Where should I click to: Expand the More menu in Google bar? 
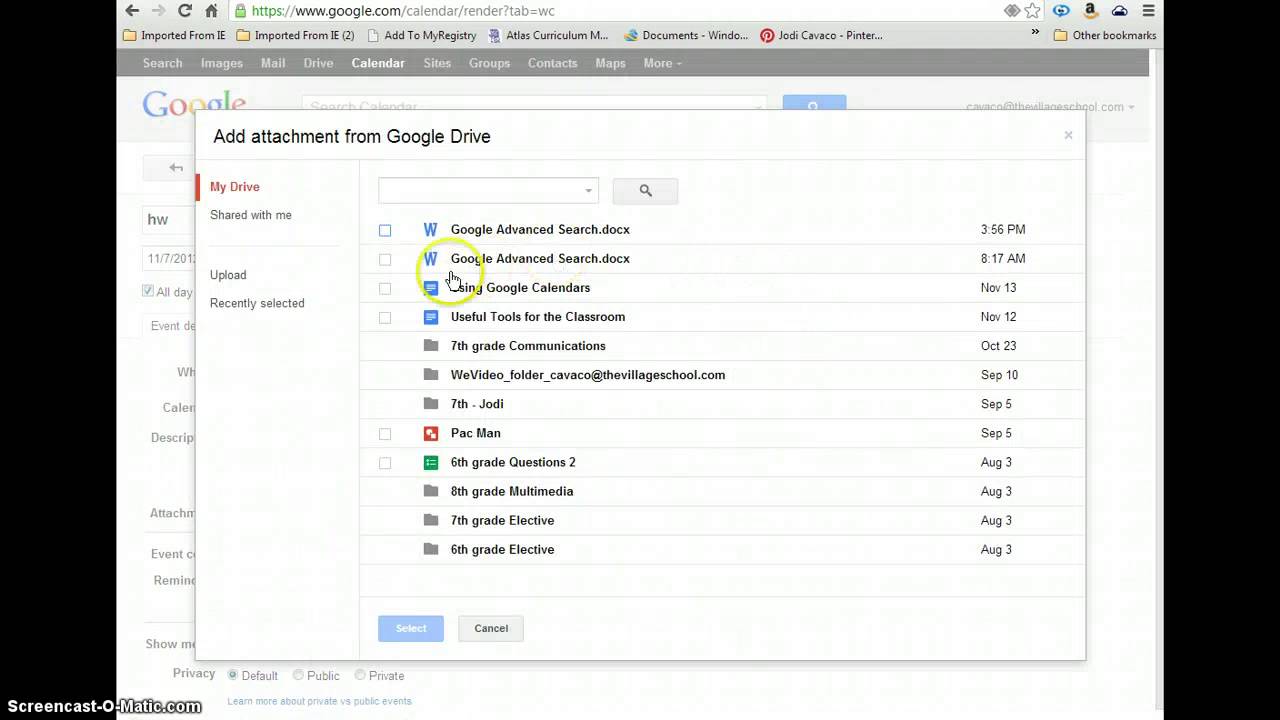[x=662, y=63]
